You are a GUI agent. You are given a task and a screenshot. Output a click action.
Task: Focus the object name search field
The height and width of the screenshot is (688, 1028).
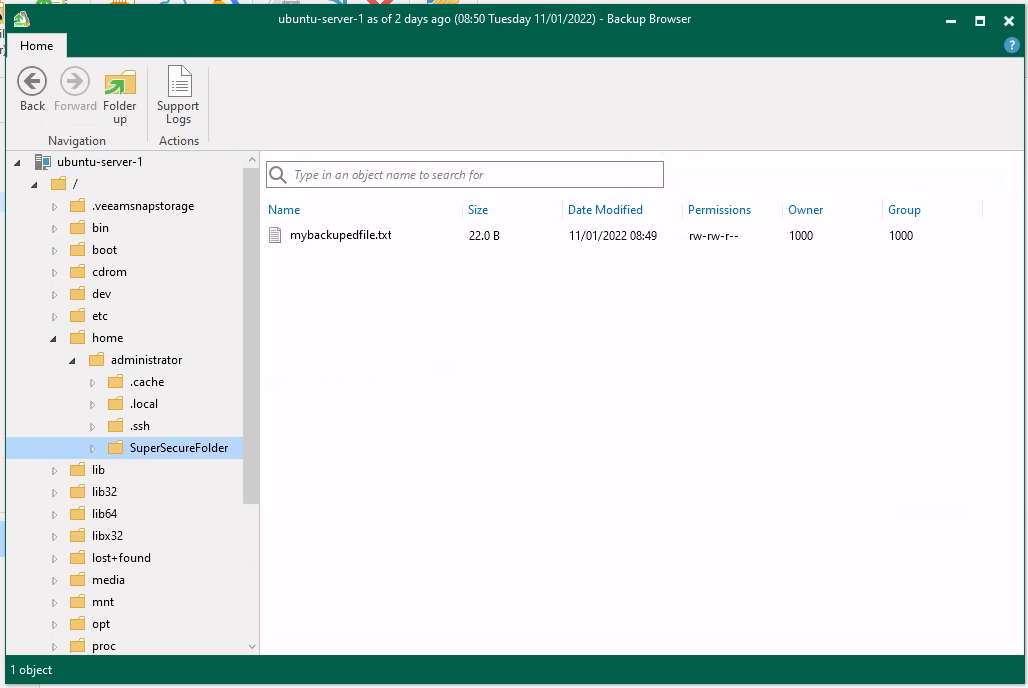tap(465, 174)
